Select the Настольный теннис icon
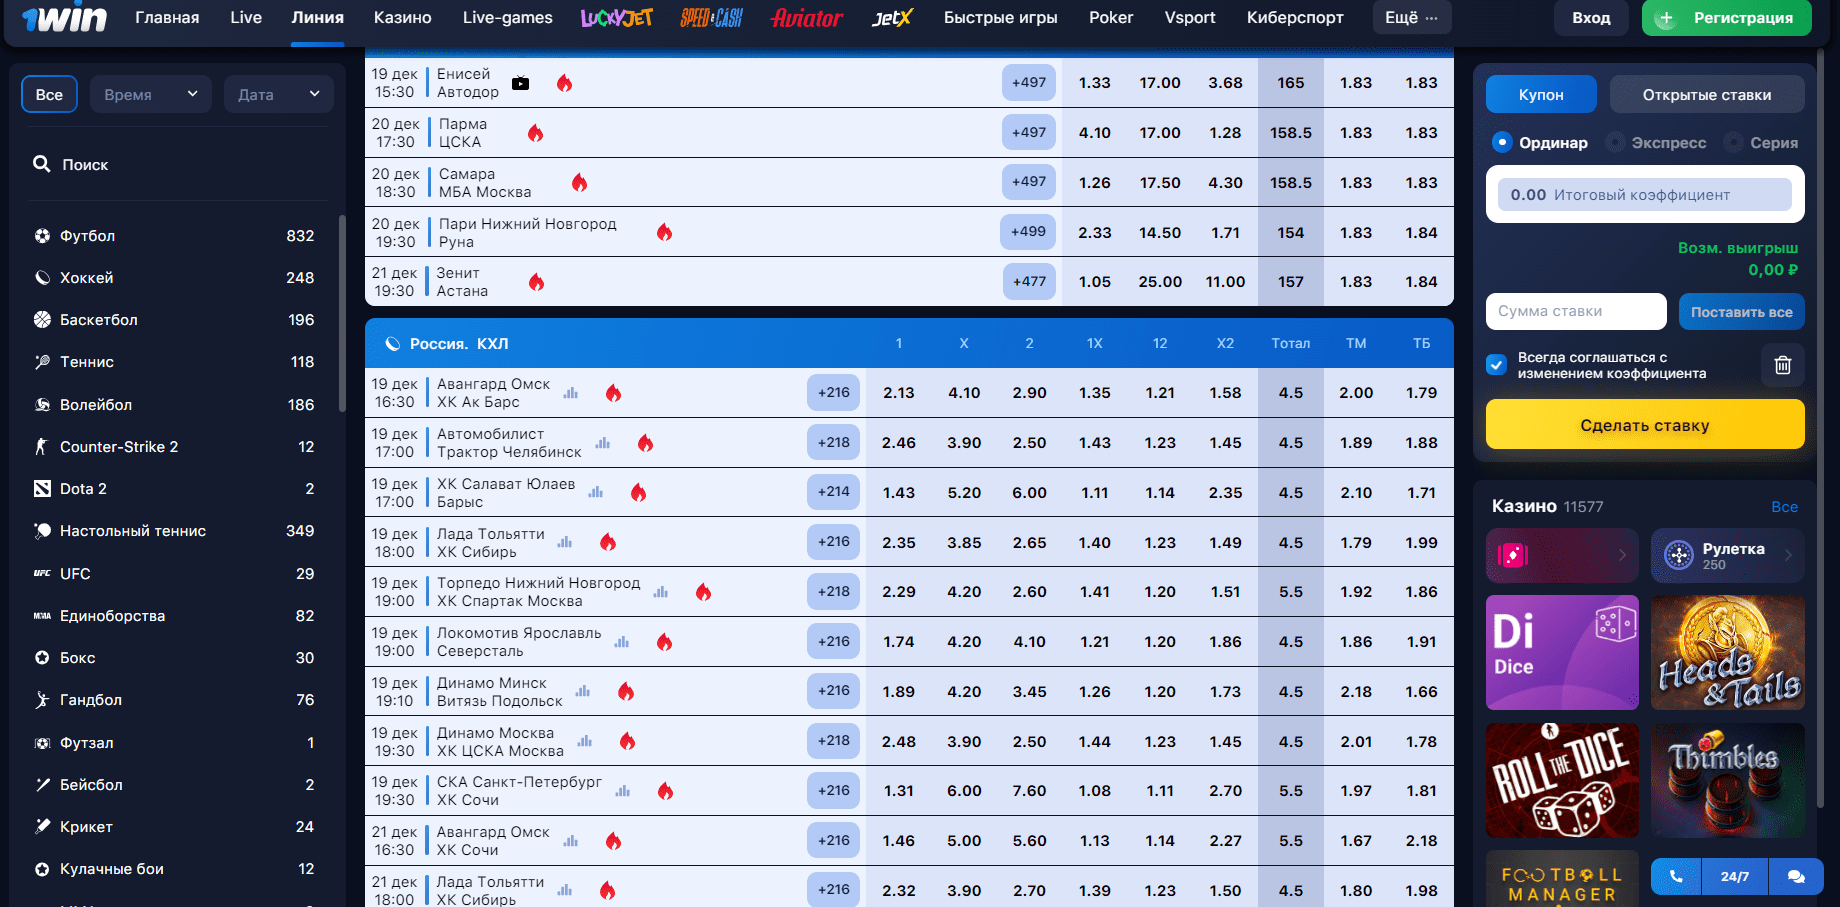 pos(42,531)
